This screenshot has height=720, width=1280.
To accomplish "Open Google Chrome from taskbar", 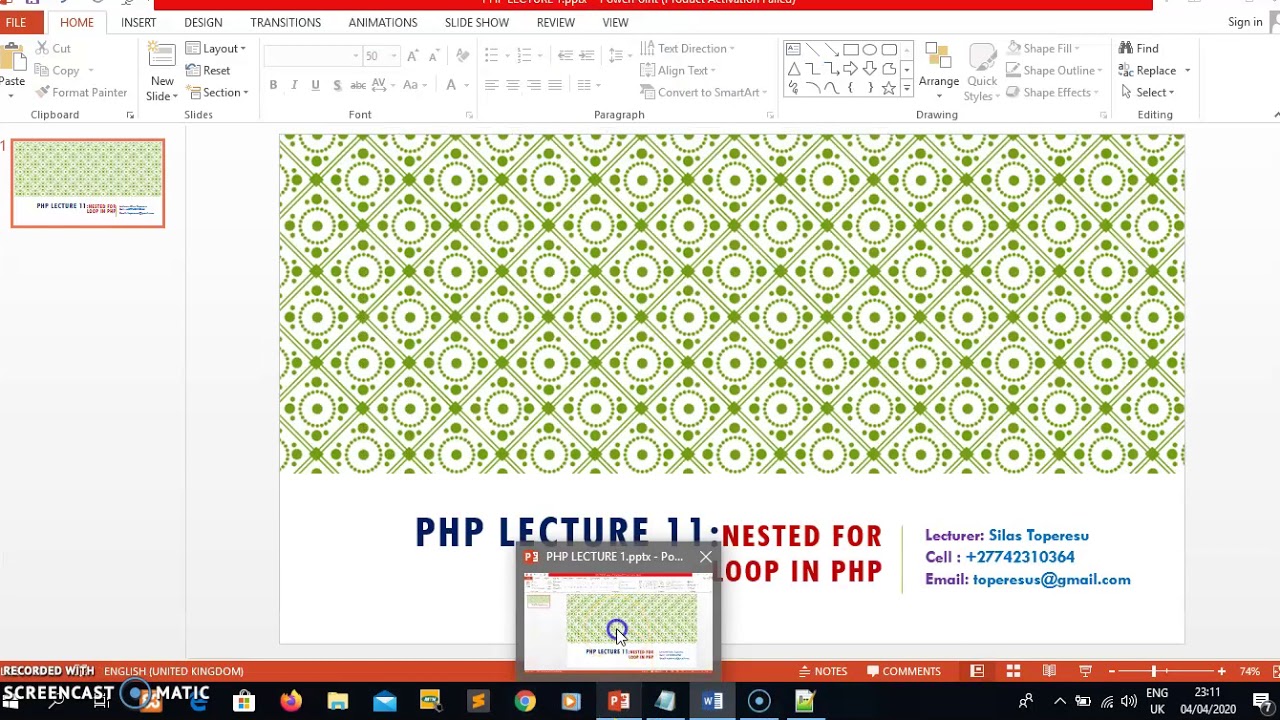I will 524,702.
